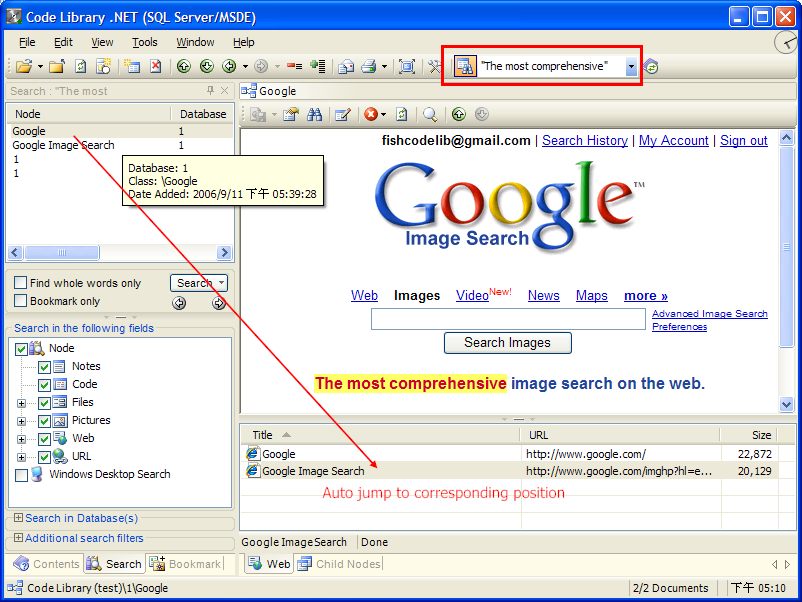Switch to the Contents tab
Image resolution: width=802 pixels, height=602 pixels.
pos(47,564)
